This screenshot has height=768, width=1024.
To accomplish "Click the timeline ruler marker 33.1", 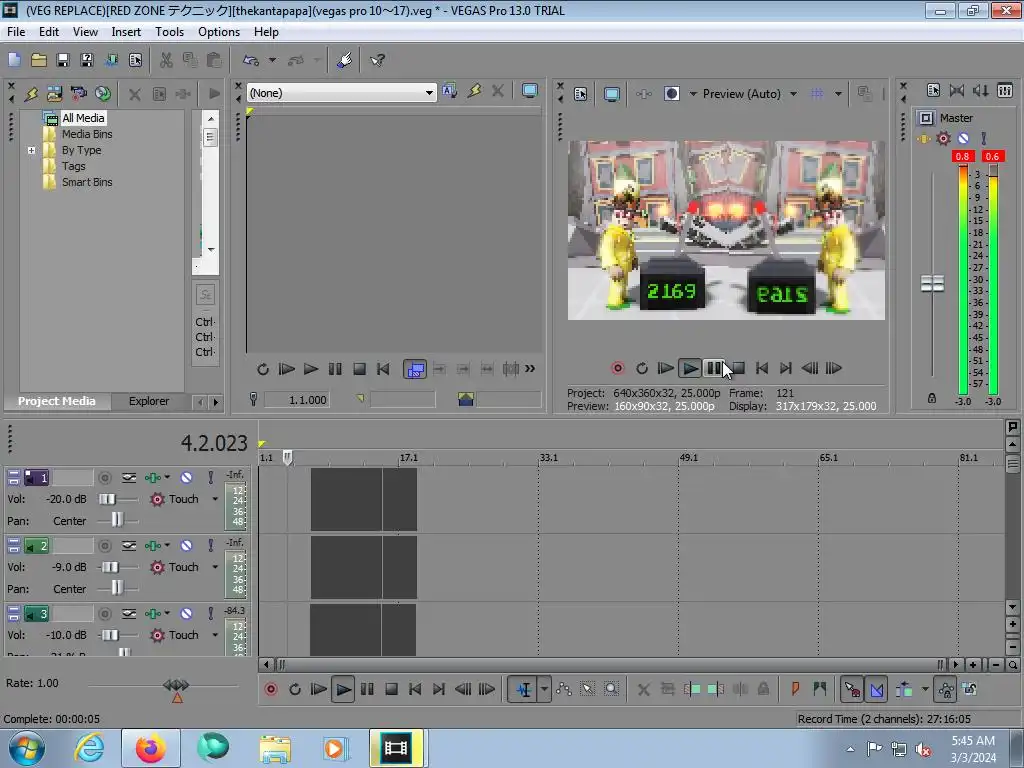I will click(549, 458).
